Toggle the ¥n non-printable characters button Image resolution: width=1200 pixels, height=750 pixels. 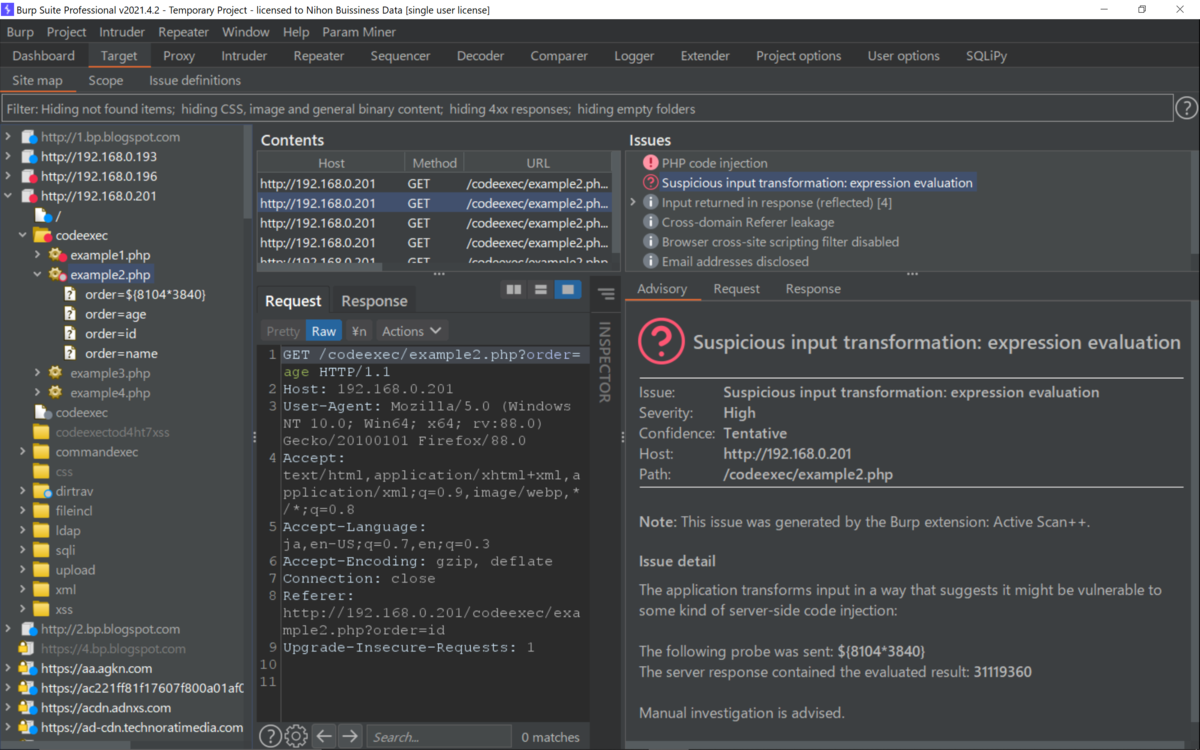(x=358, y=331)
